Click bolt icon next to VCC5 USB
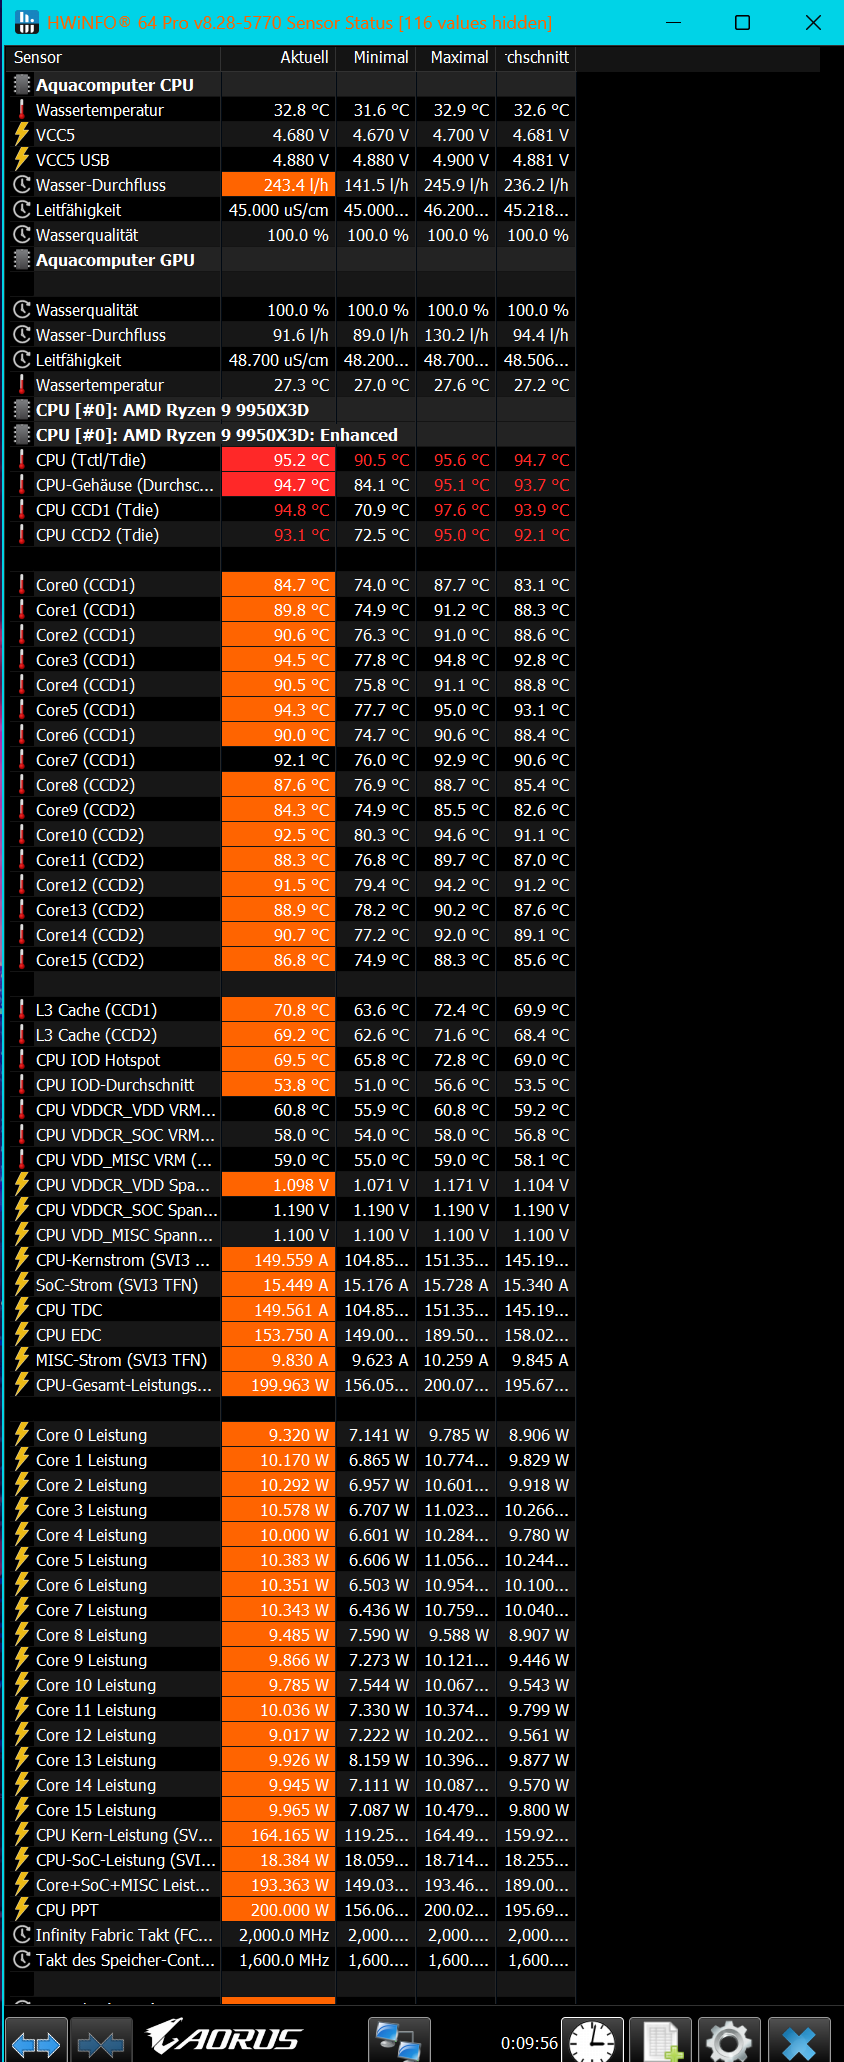844x2062 pixels. (x=22, y=160)
